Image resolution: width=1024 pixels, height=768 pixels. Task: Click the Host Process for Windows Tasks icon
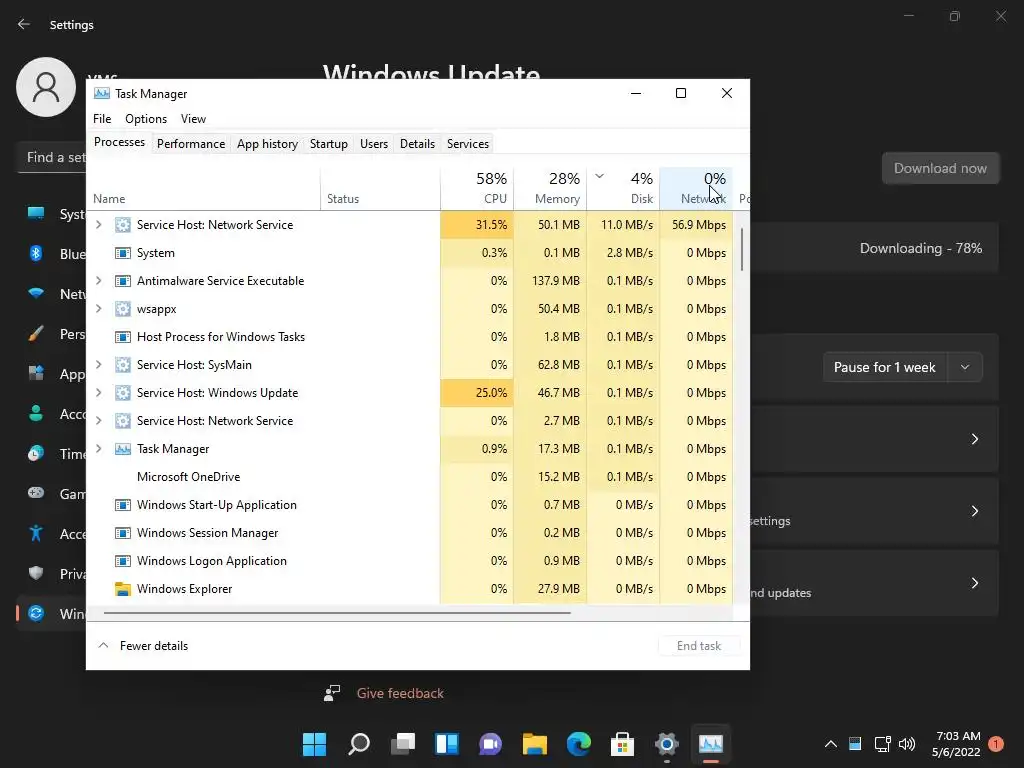pyautogui.click(x=123, y=337)
